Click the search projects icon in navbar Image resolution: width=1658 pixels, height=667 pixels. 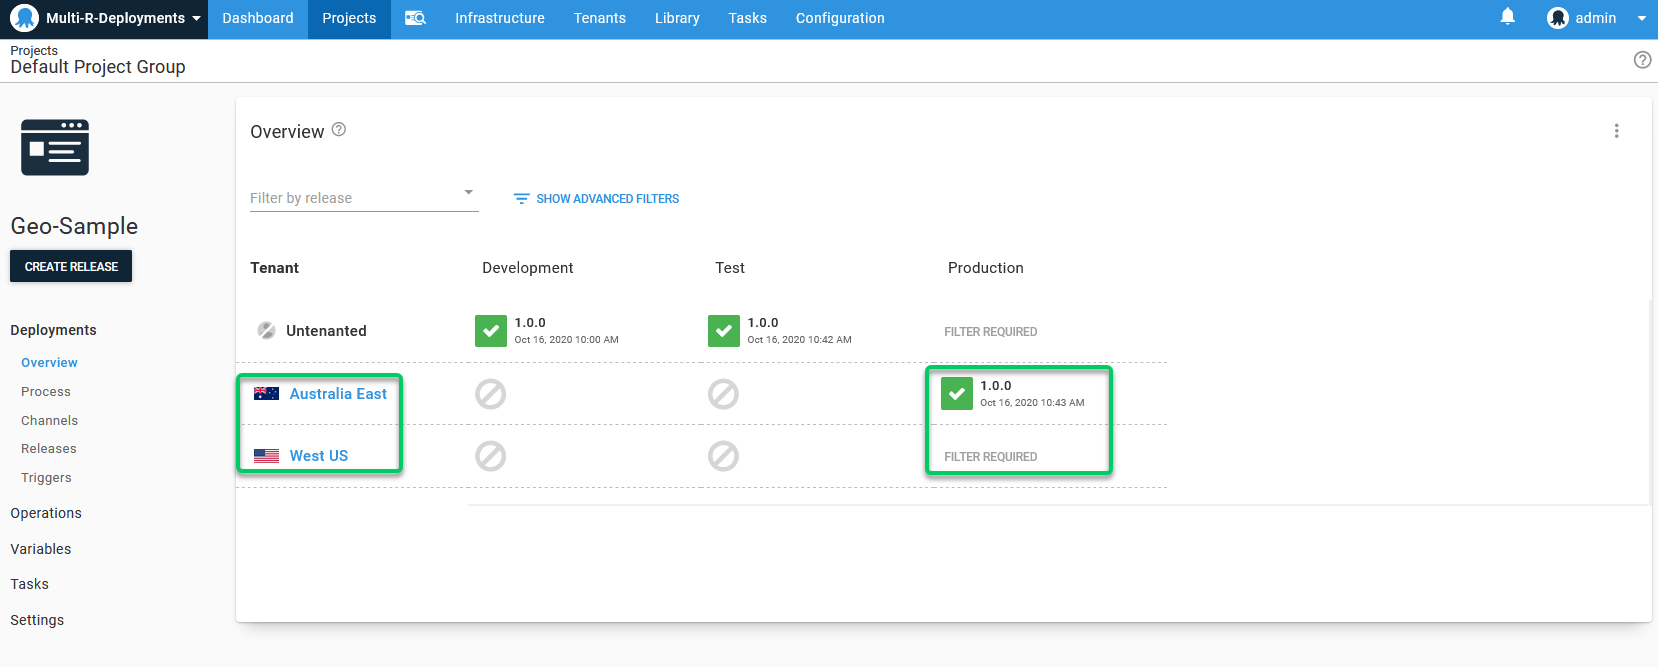click(x=415, y=18)
